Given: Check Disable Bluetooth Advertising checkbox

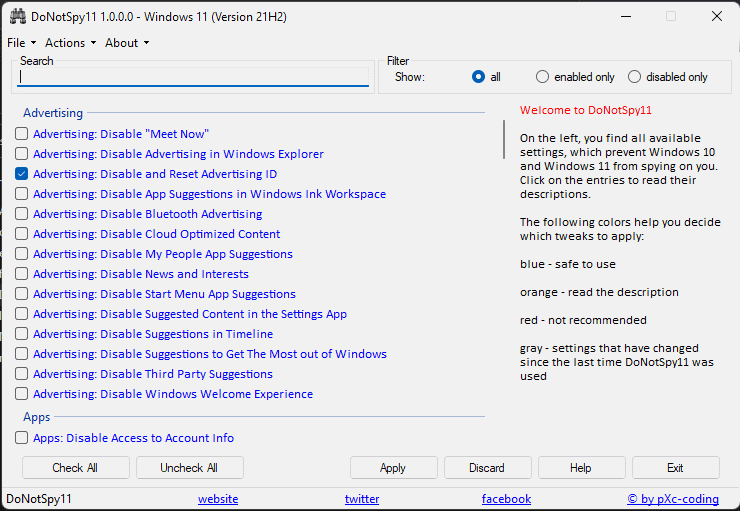Looking at the screenshot, I should click(x=21, y=214).
